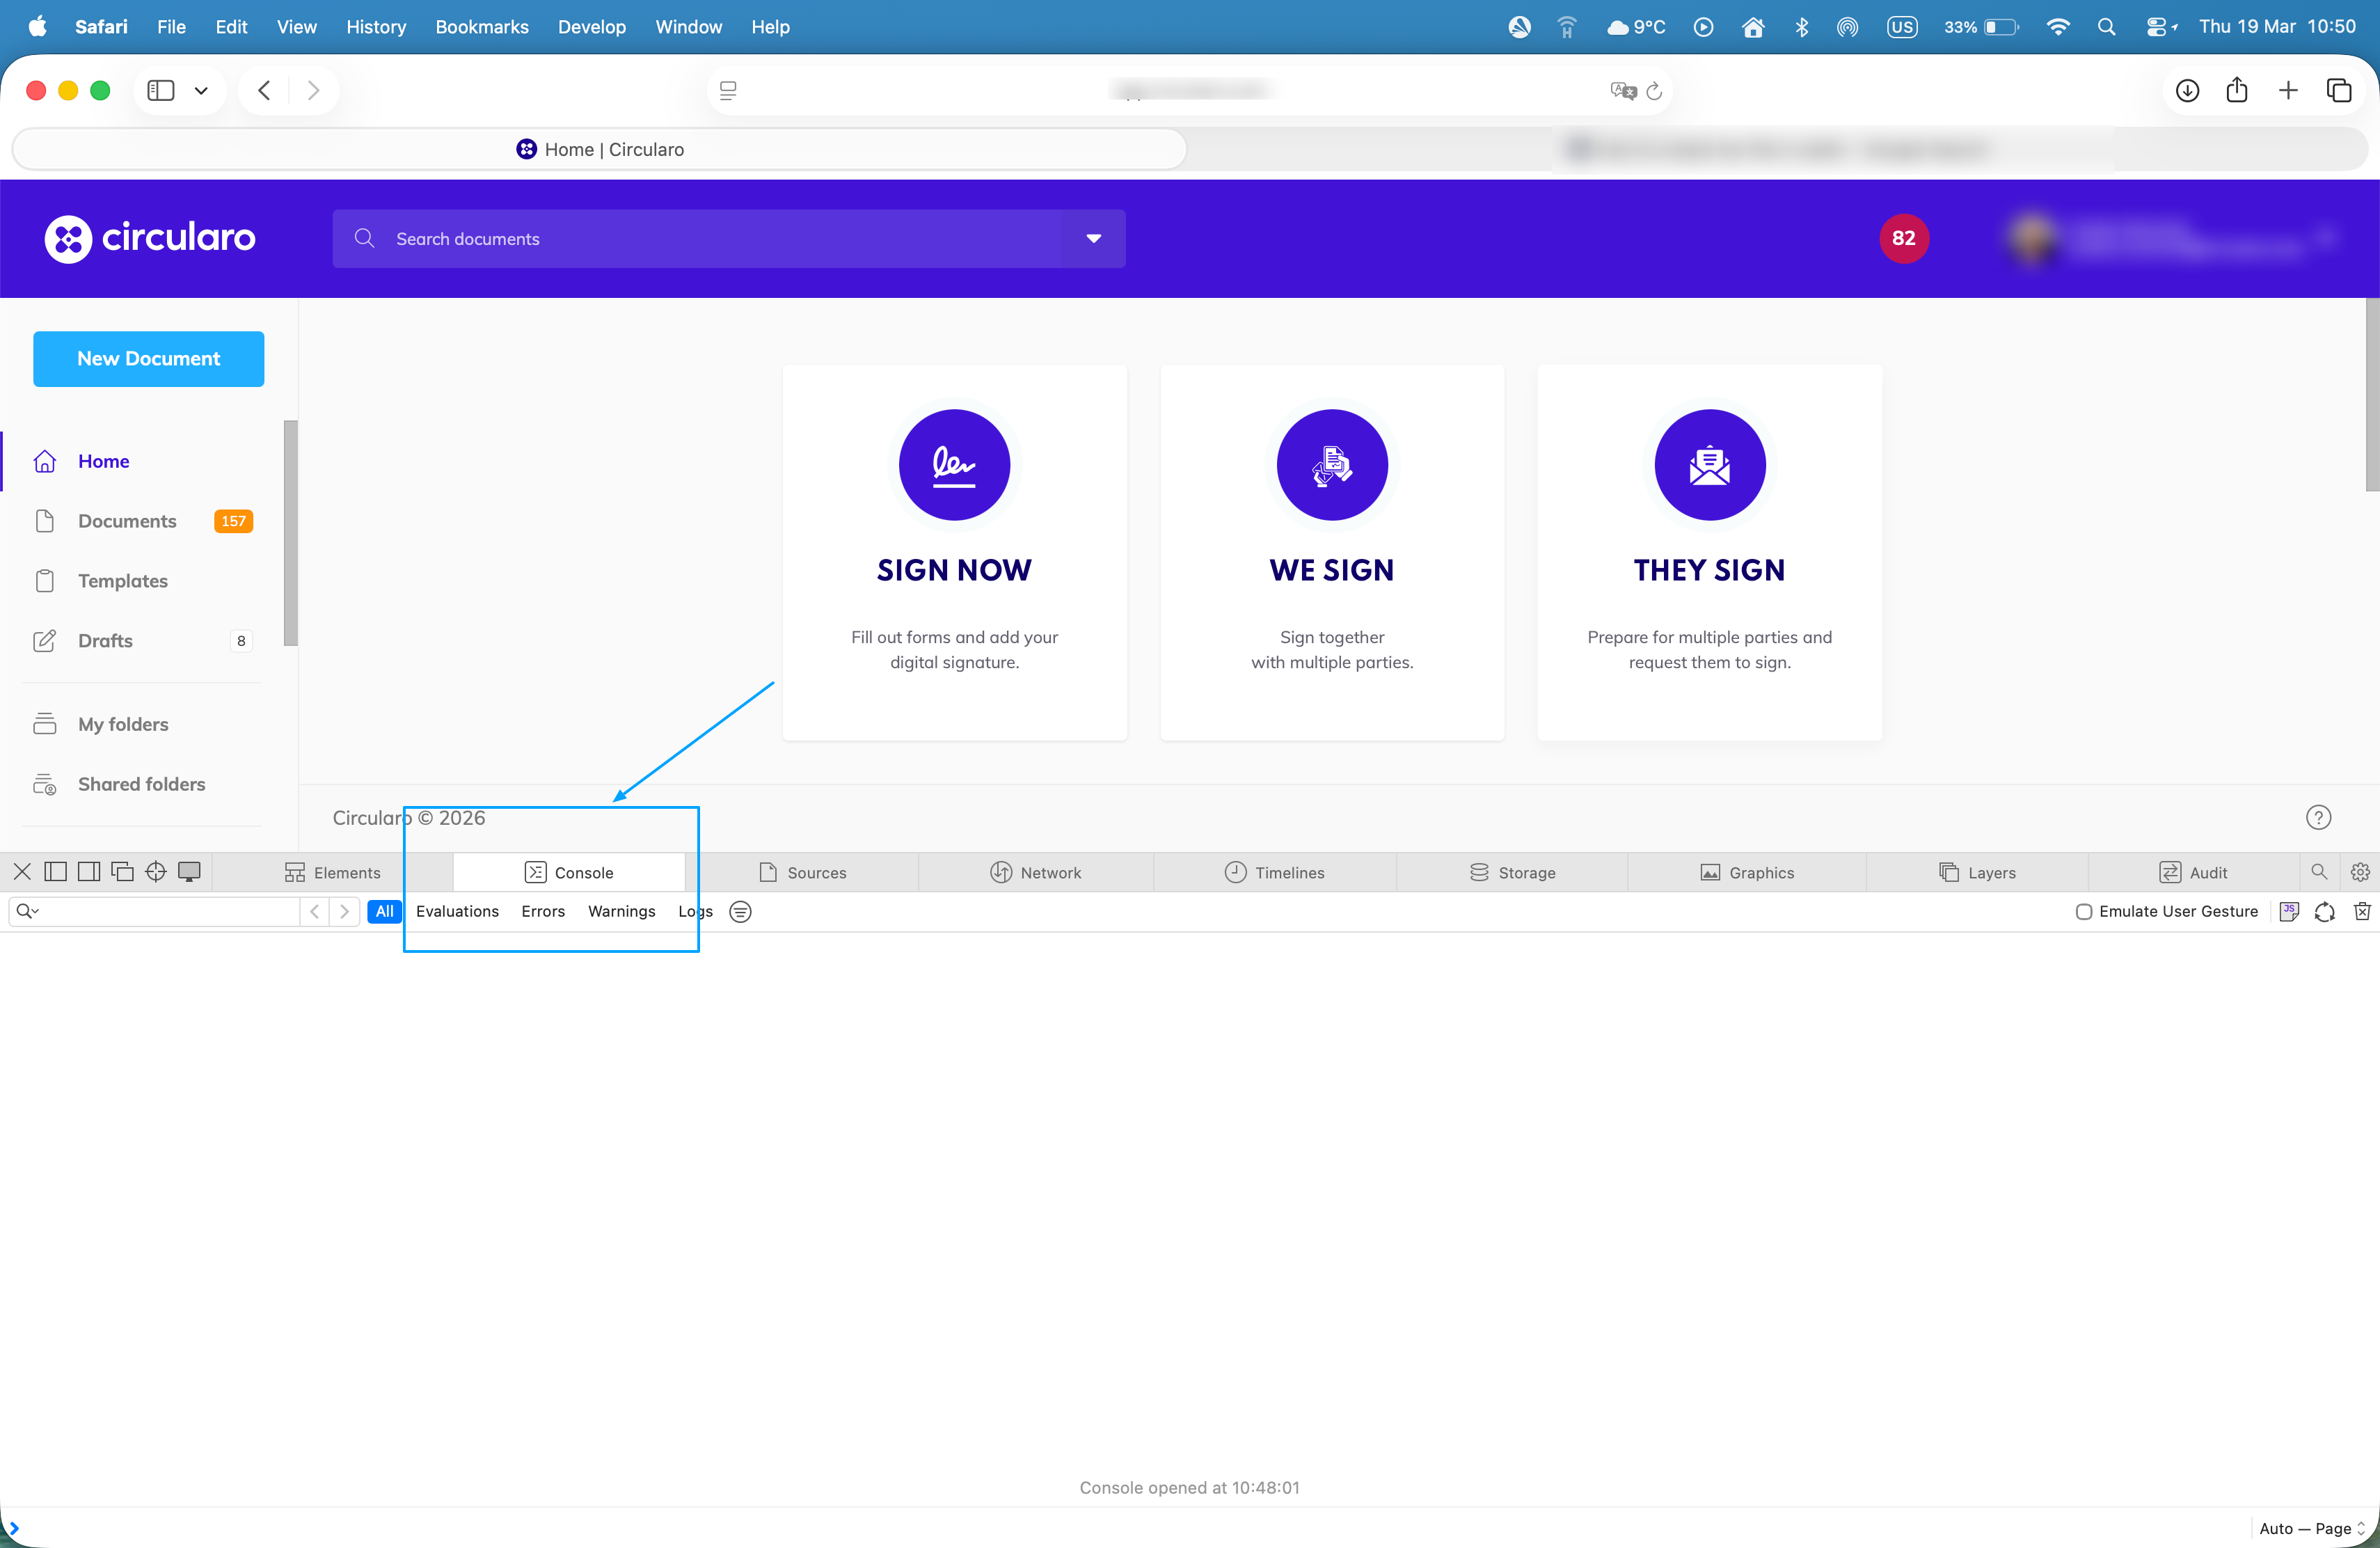The width and height of the screenshot is (2380, 1548).
Task: Open the JS console snippets icon
Action: coord(2288,911)
